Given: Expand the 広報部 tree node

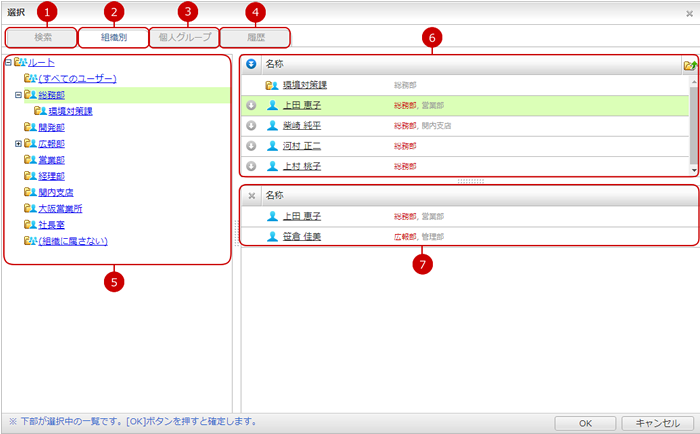Looking at the screenshot, I should pos(18,144).
